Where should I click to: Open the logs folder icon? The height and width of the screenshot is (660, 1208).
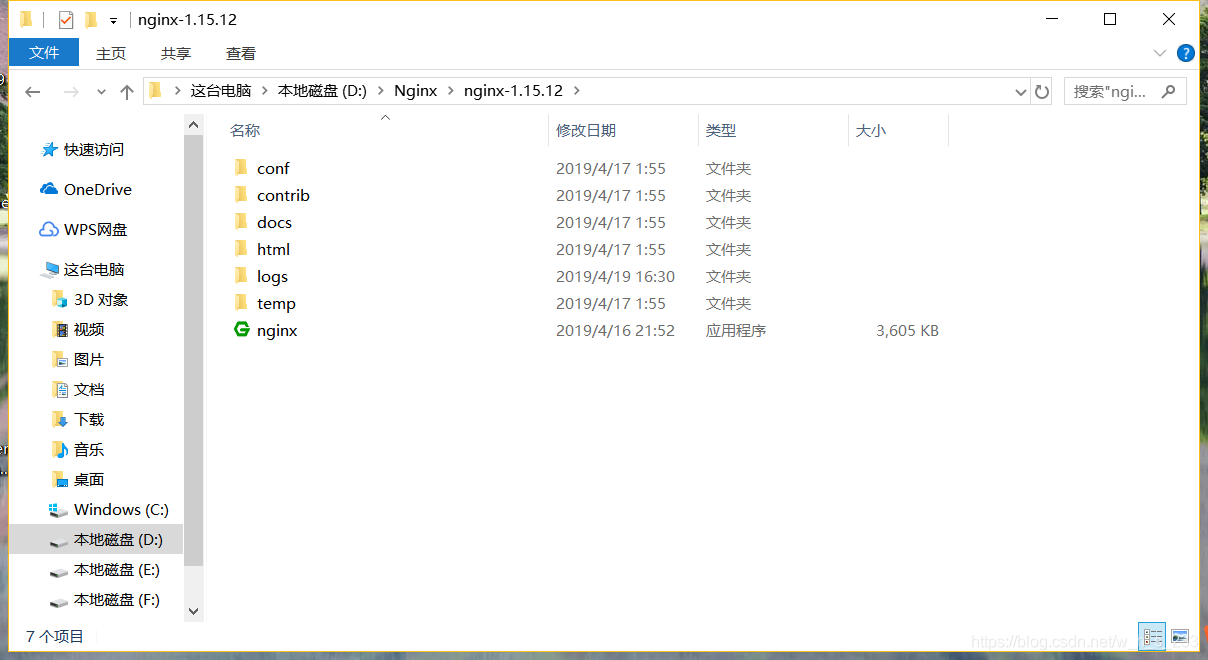[240, 276]
